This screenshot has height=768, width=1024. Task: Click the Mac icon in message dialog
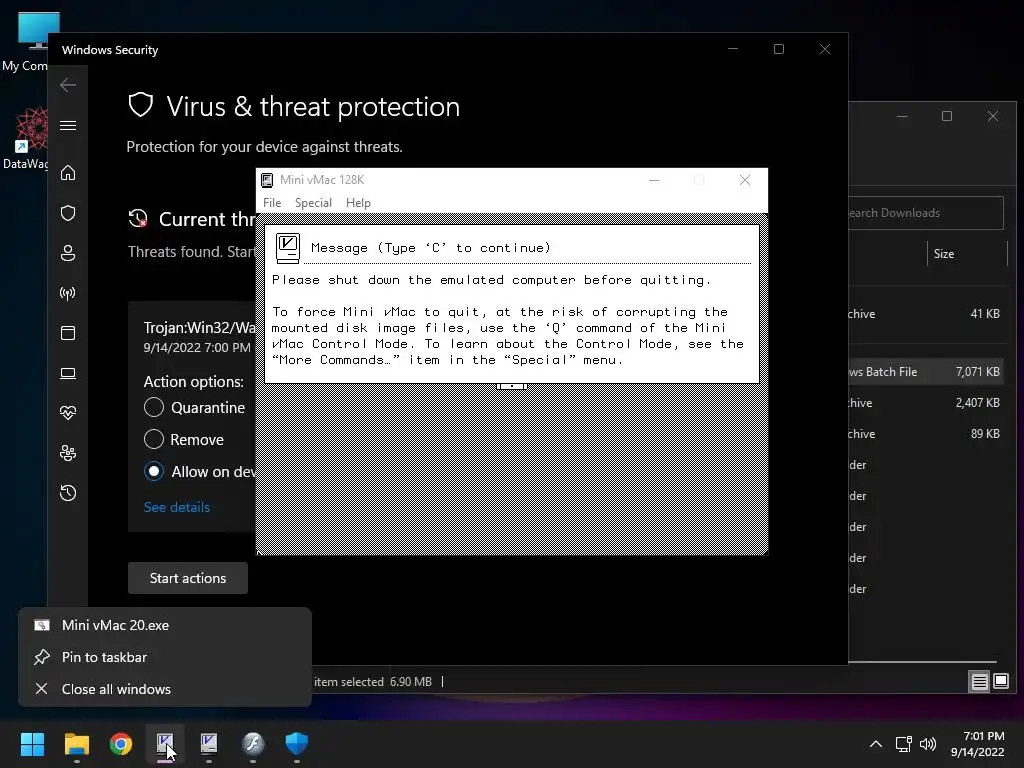pos(287,248)
